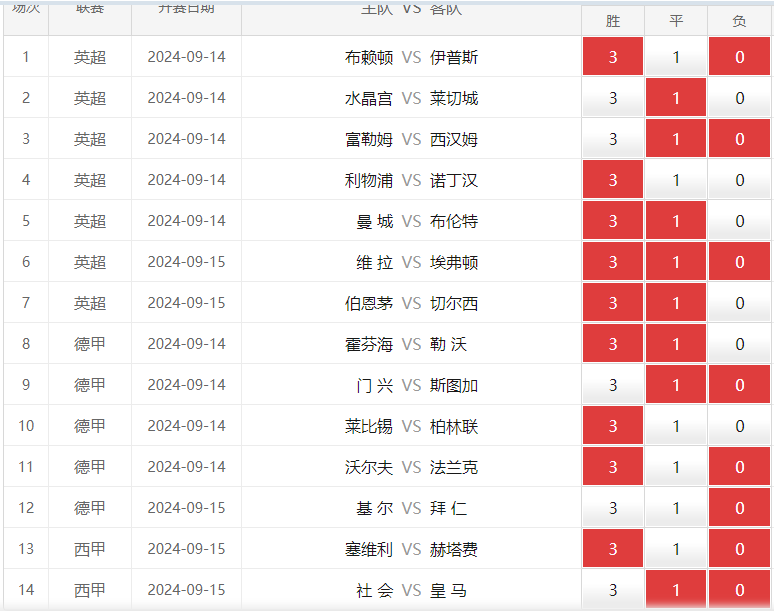Image resolution: width=774 pixels, height=611 pixels.
Task: Select loss (0) for 曼城 VS 布伦特
Action: (739, 220)
